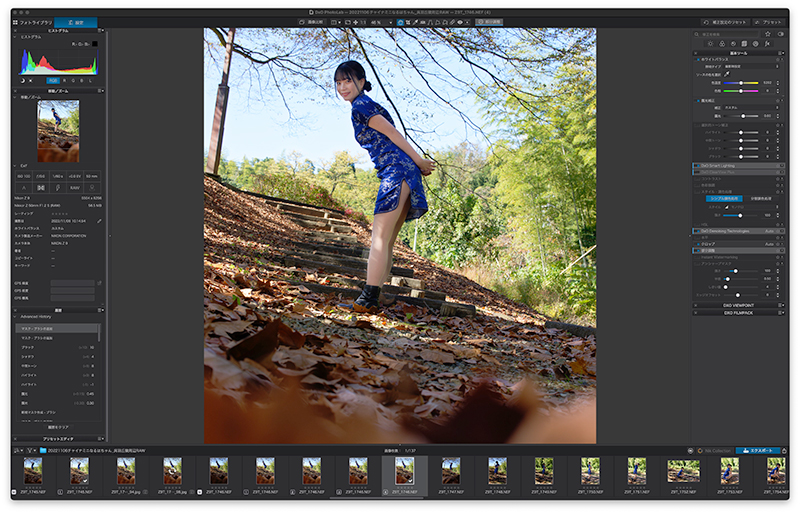800x513 pixels.
Task: Click the GPS latitude input field
Action: (72, 283)
